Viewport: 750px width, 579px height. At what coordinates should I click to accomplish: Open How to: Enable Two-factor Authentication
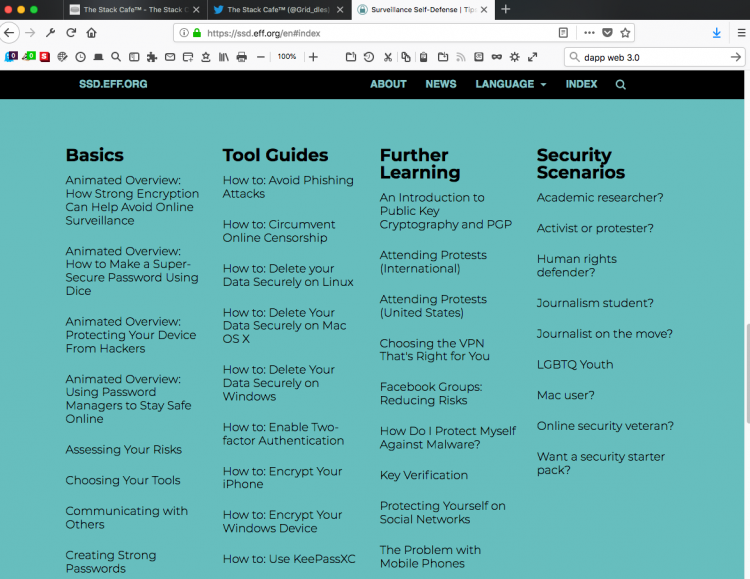(283, 434)
